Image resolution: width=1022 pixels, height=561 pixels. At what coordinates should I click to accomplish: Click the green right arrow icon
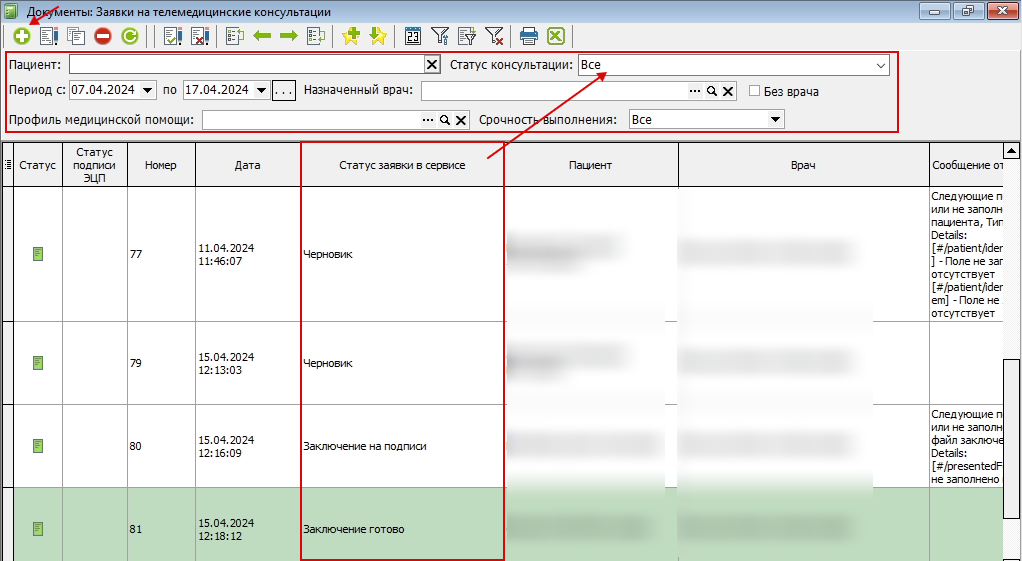(289, 36)
